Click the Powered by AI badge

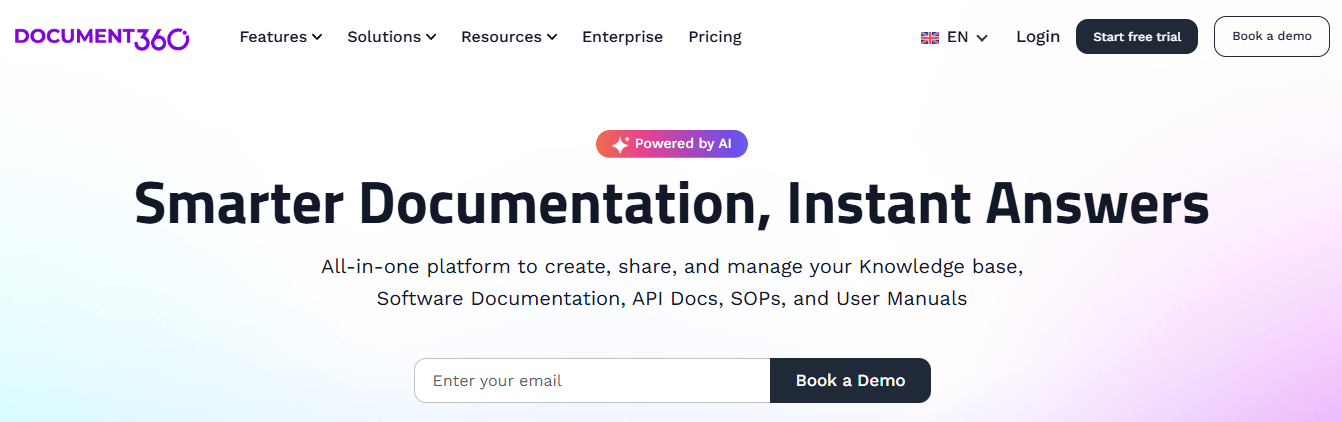tap(672, 144)
